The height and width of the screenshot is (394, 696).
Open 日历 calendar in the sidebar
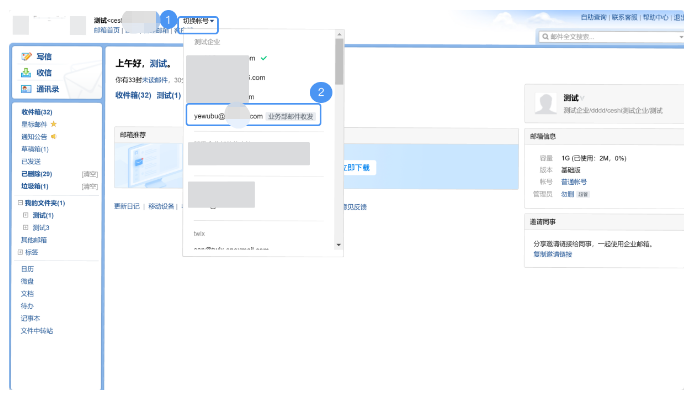27,269
